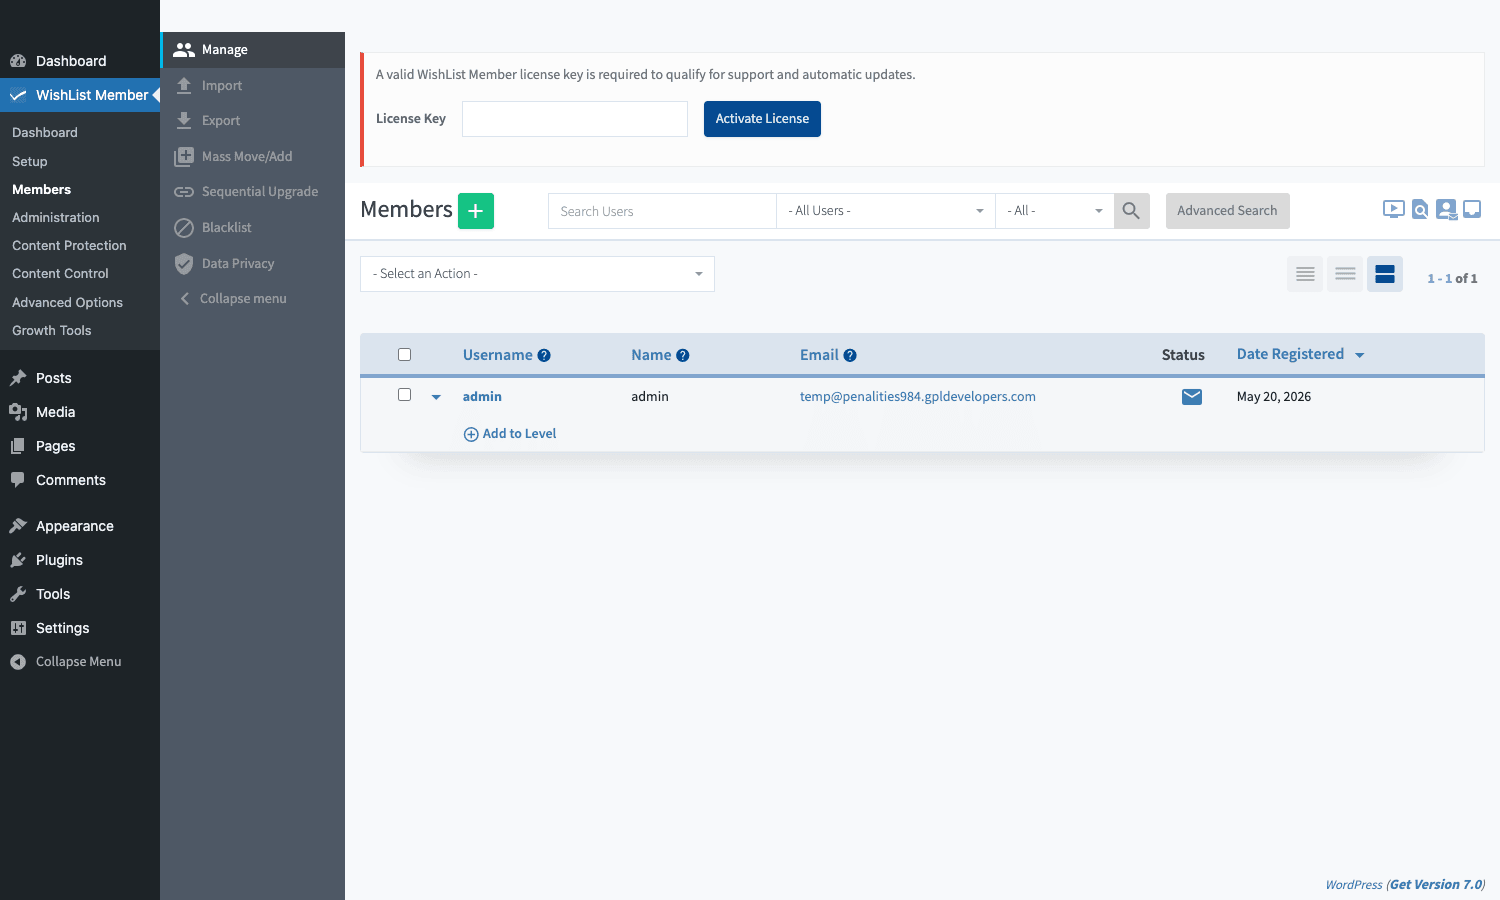1500x900 pixels.
Task: Click the help icon beside Email header
Action: [x=850, y=355]
